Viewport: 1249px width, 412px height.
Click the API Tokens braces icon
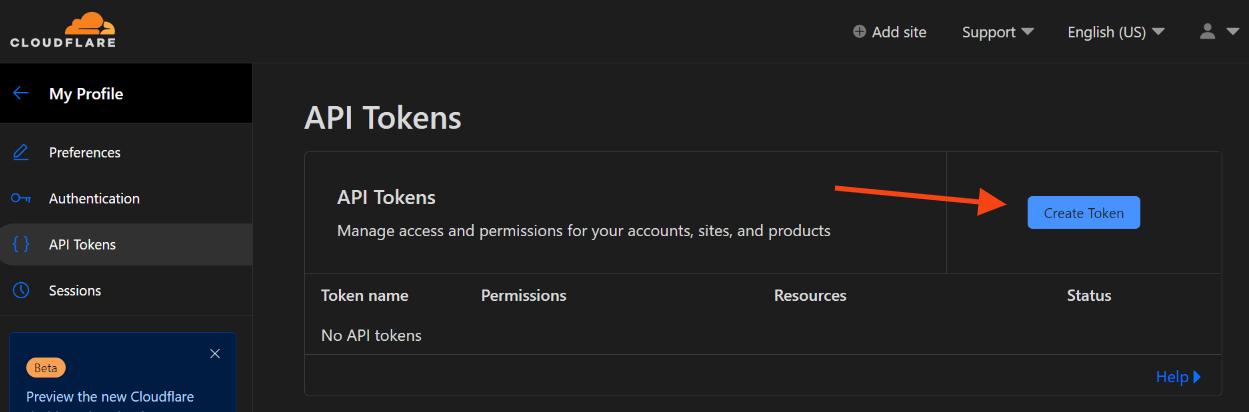point(20,244)
